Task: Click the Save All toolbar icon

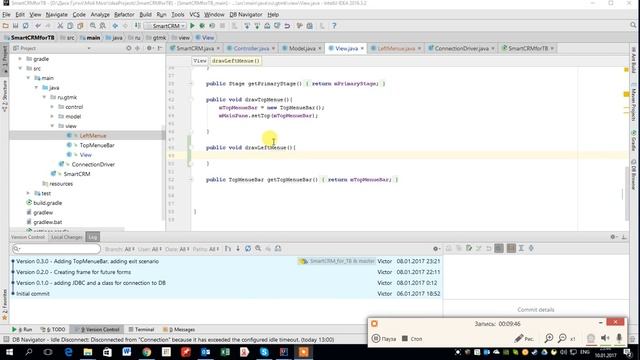Action: pos(16,26)
